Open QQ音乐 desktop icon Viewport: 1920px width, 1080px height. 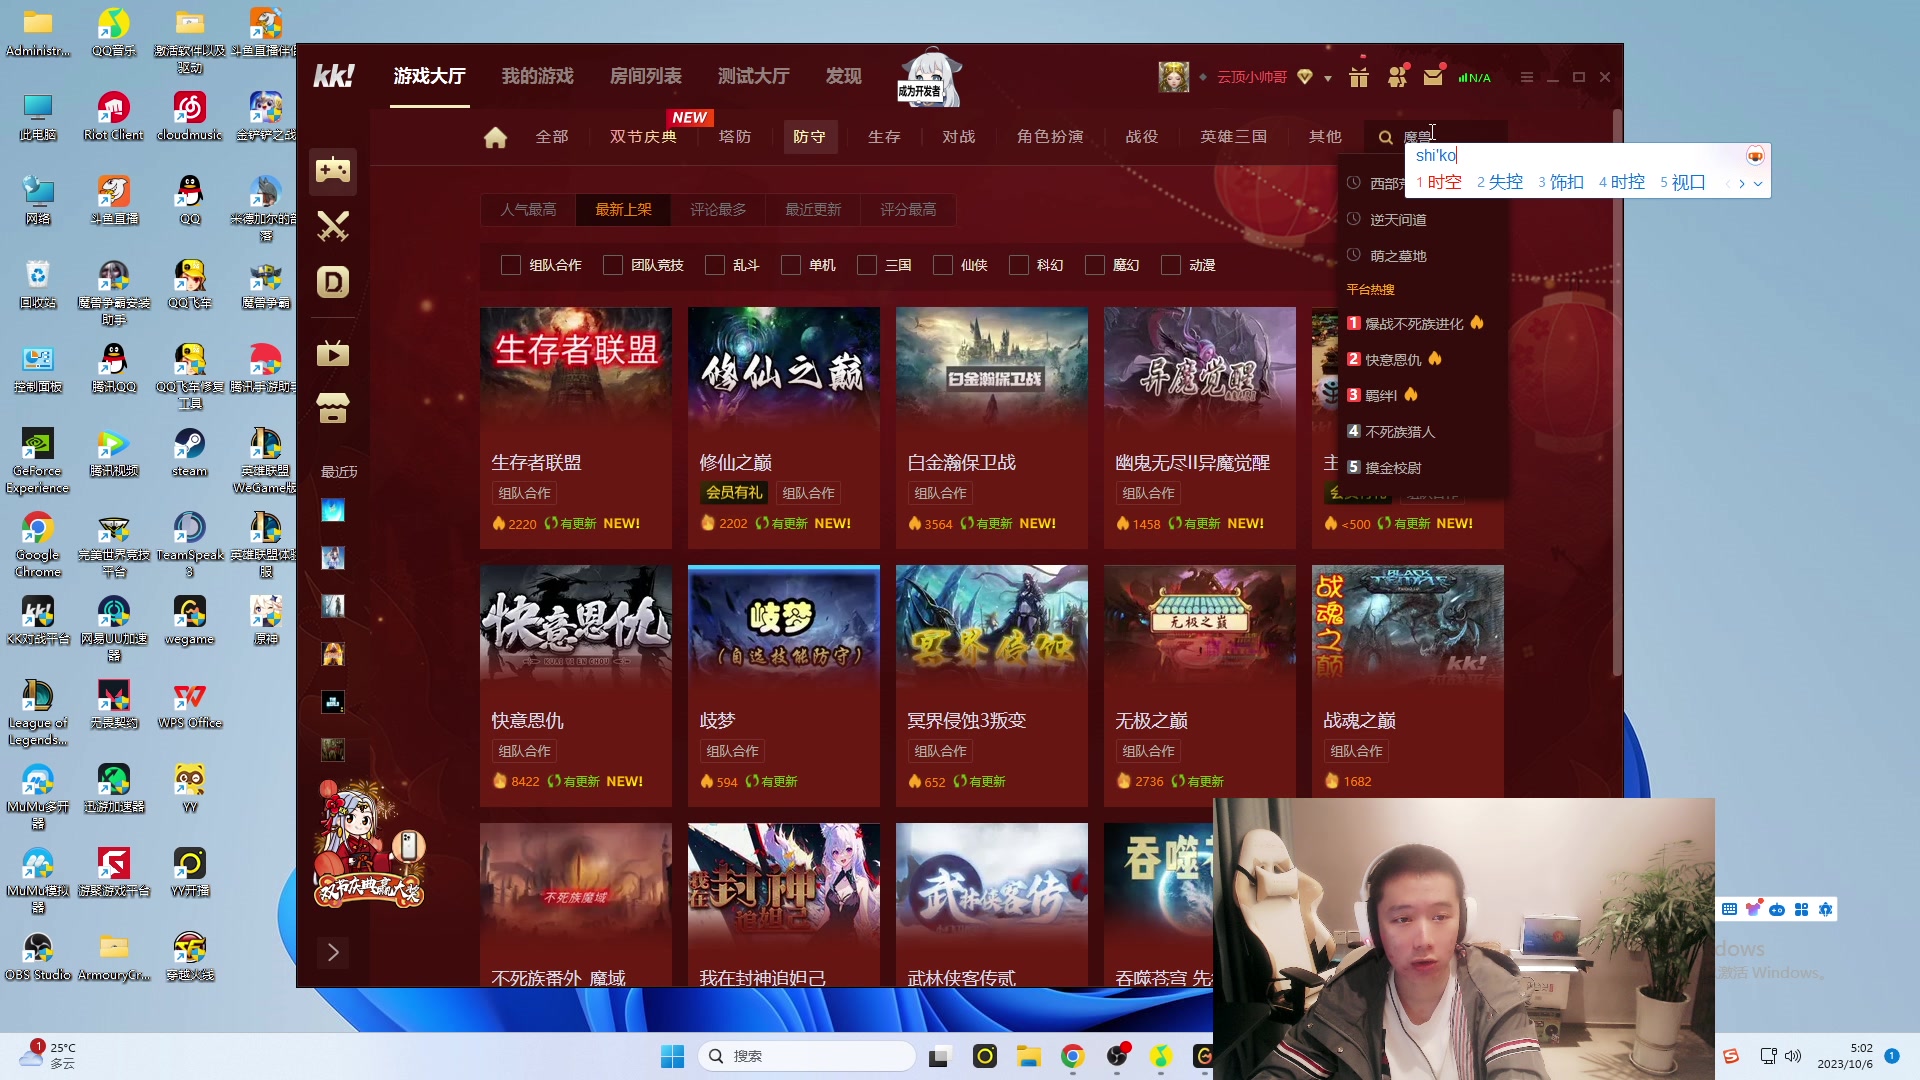coord(114,33)
